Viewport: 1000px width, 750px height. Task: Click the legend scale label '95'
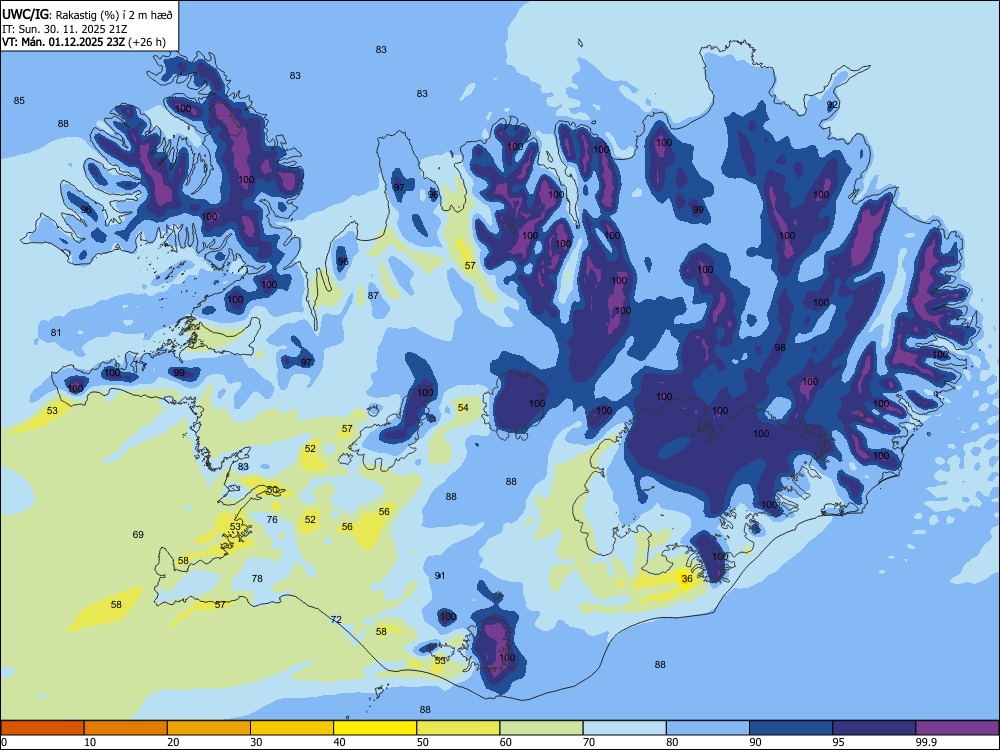pos(839,742)
